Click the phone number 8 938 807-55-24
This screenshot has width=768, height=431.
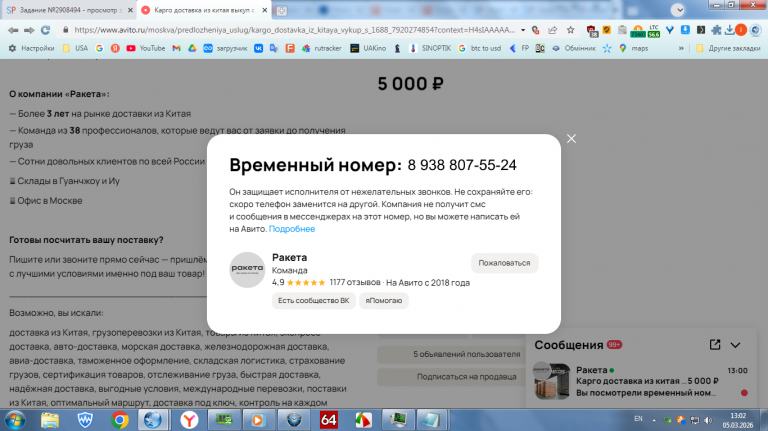(x=462, y=165)
